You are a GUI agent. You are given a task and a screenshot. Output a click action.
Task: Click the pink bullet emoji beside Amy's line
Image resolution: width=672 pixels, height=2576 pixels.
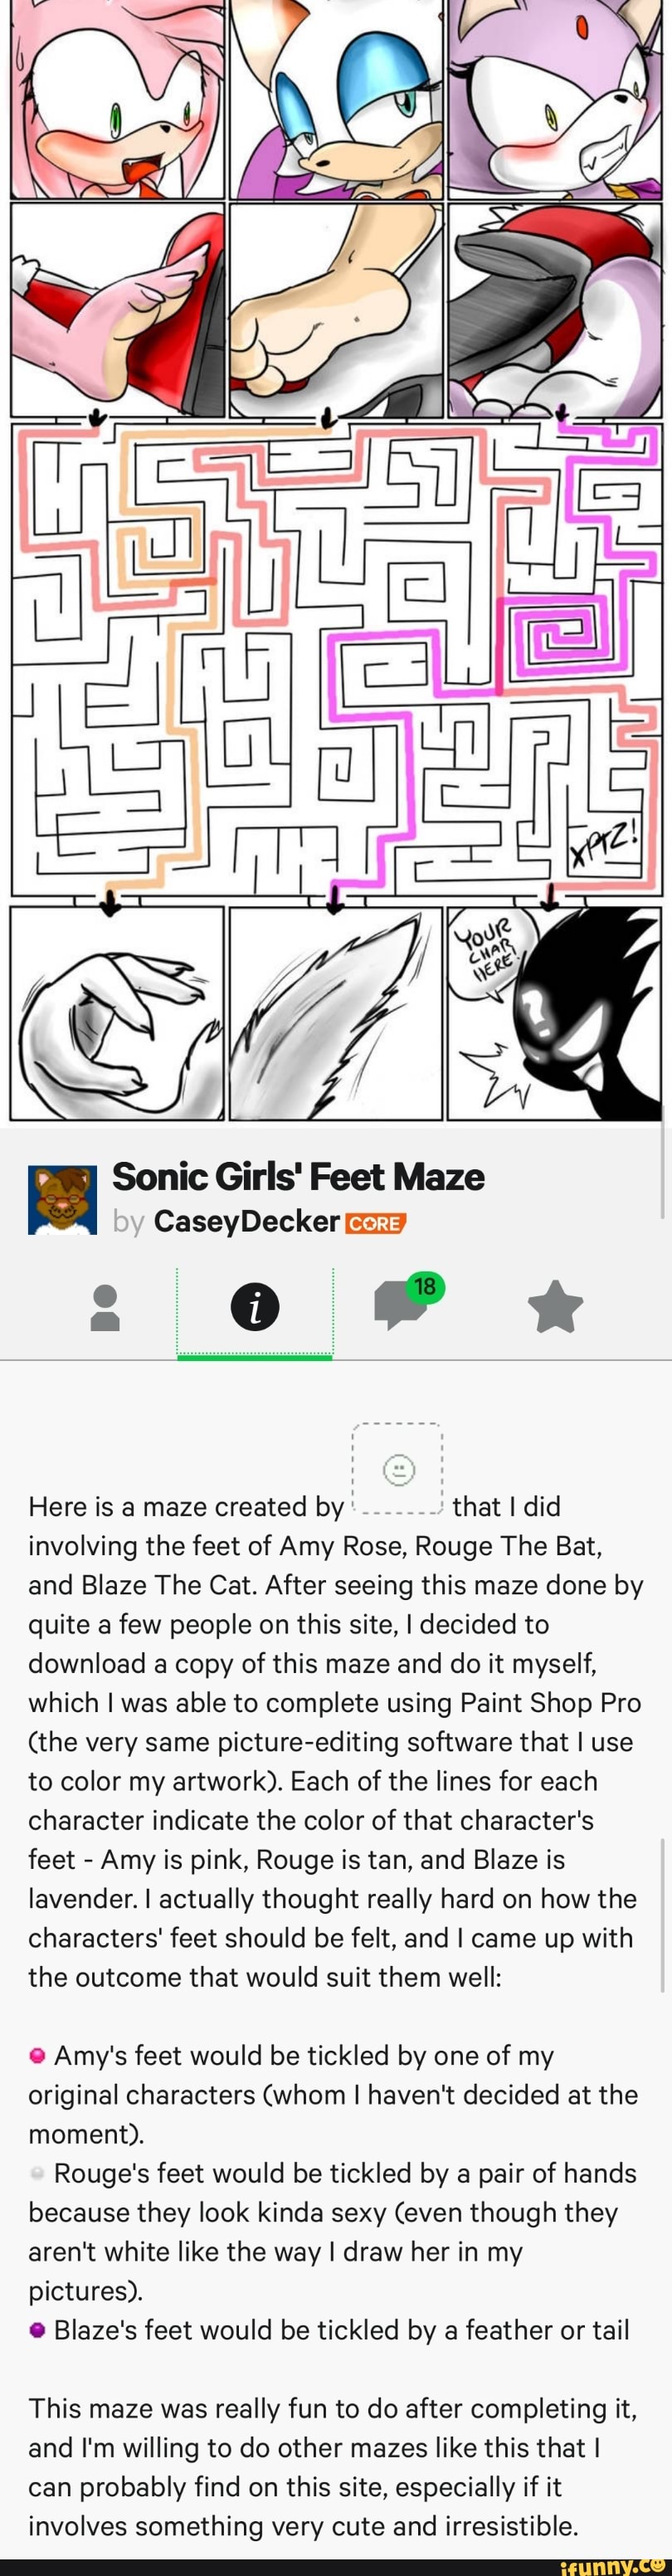(37, 2056)
